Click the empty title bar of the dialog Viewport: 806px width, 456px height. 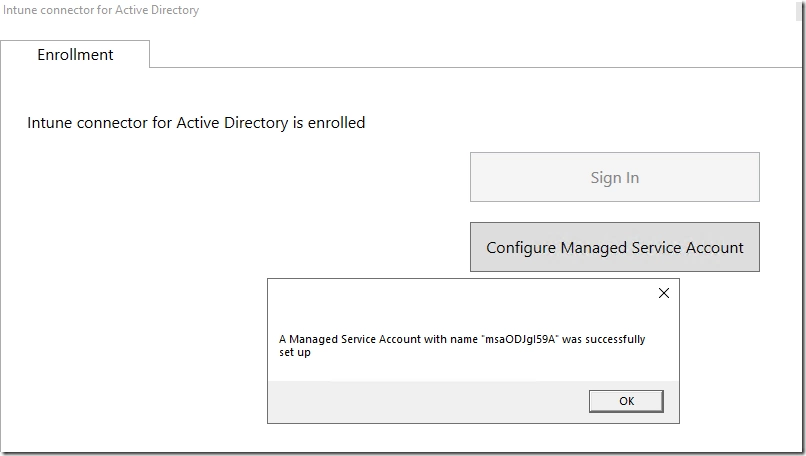(450, 293)
